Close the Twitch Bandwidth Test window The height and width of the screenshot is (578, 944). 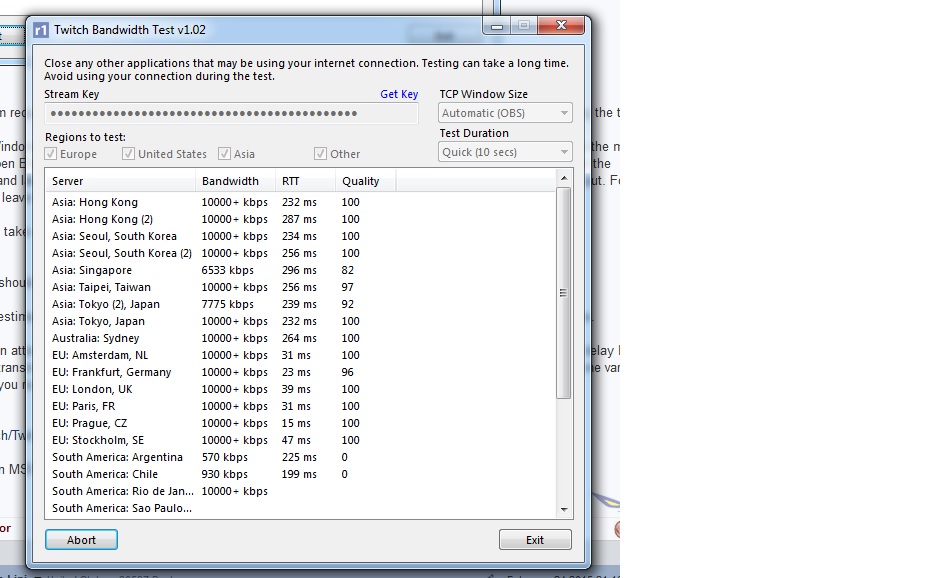[x=561, y=25]
